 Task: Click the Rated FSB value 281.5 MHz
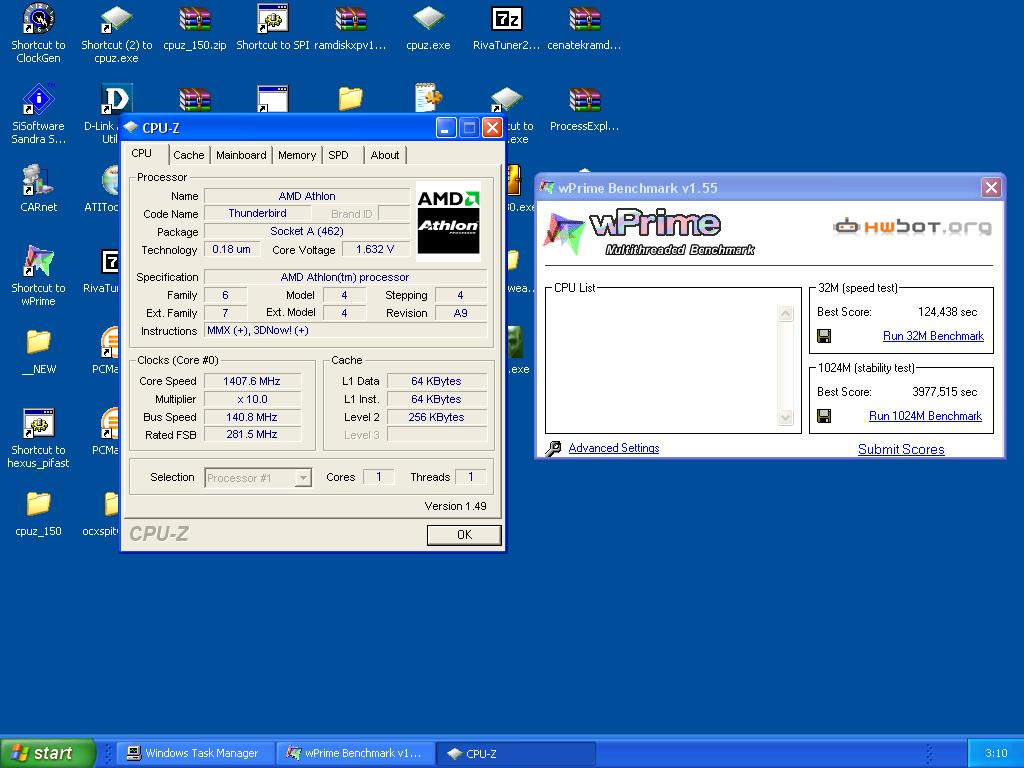coord(252,434)
